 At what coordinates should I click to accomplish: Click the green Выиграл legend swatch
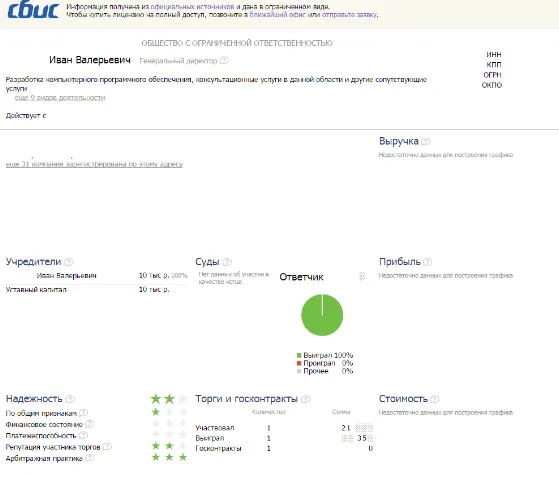point(299,355)
